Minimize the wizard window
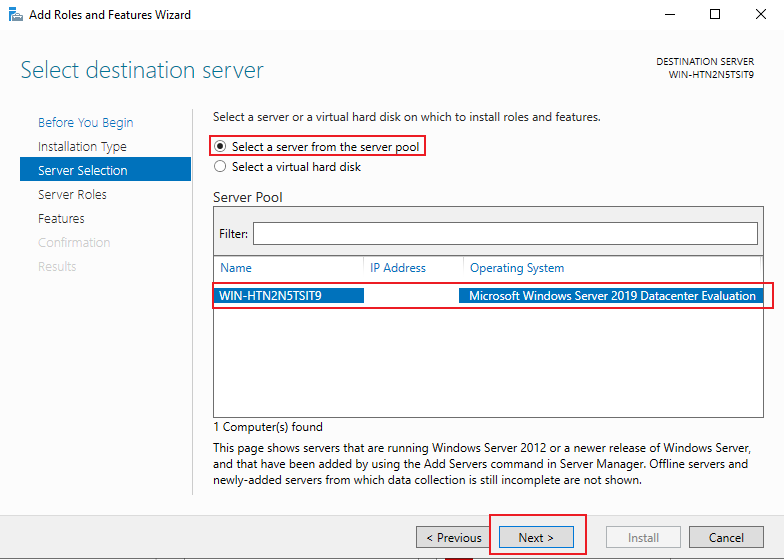784x560 pixels. [670, 14]
